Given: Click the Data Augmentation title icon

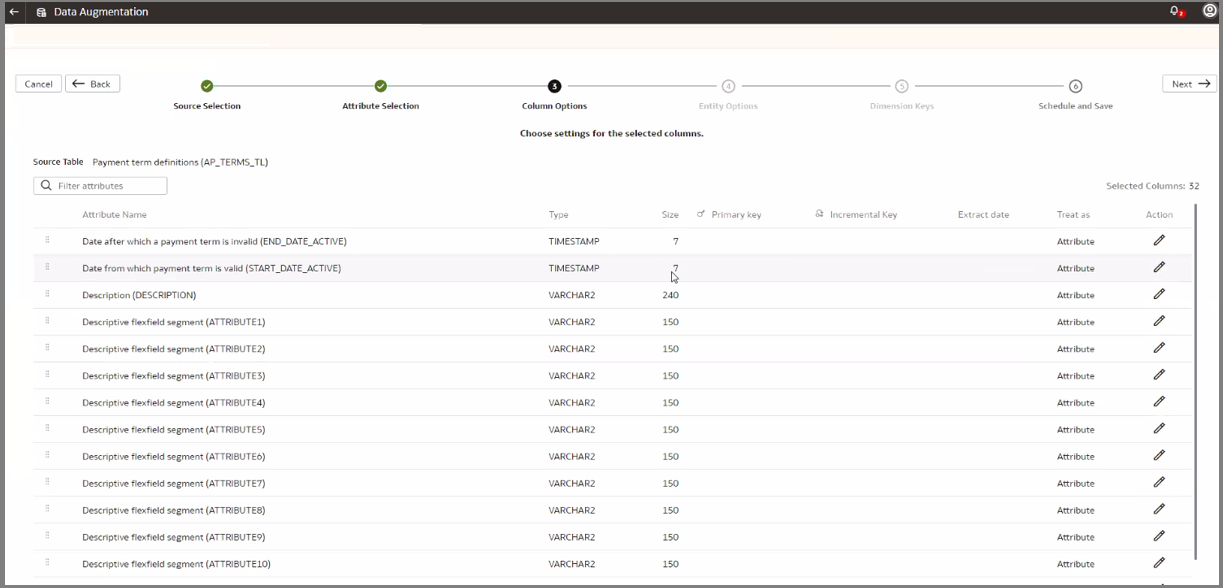Looking at the screenshot, I should pyautogui.click(x=41, y=12).
